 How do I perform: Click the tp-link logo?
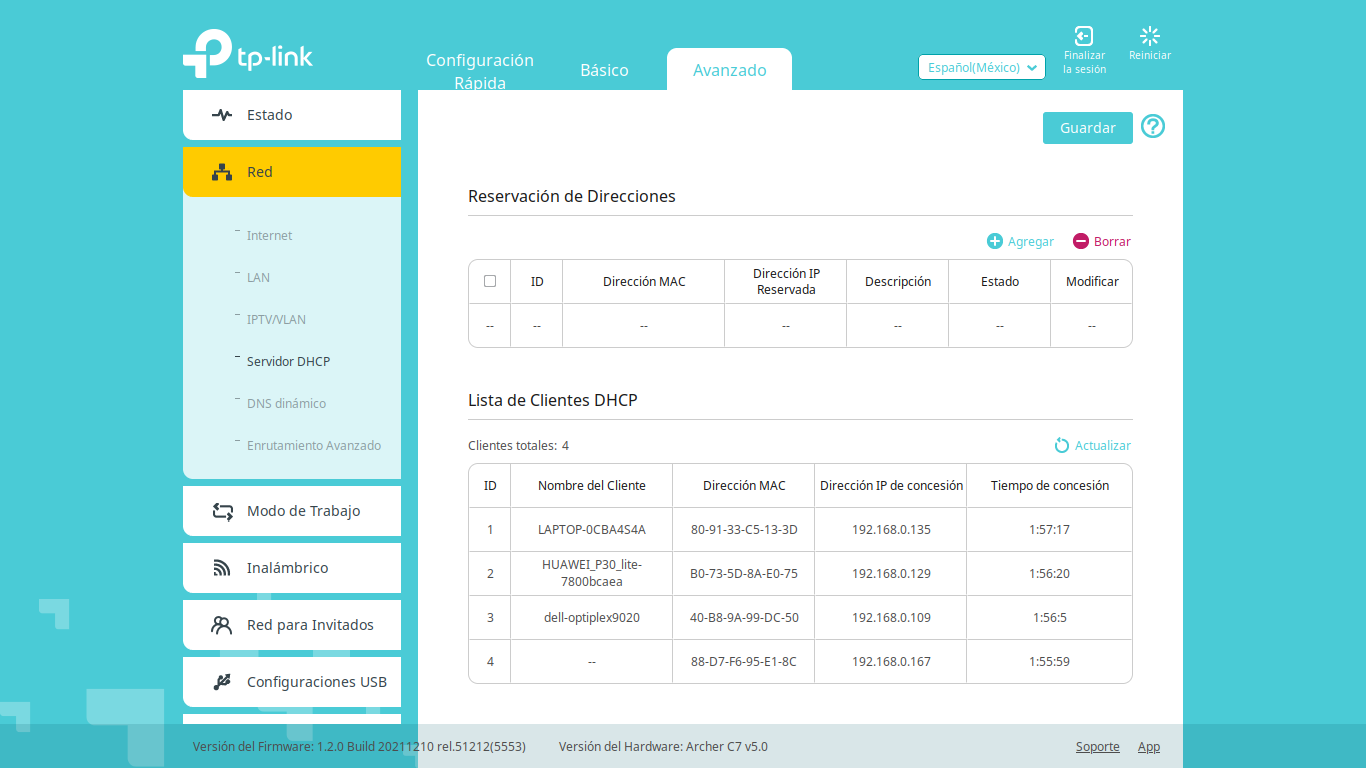pyautogui.click(x=247, y=54)
